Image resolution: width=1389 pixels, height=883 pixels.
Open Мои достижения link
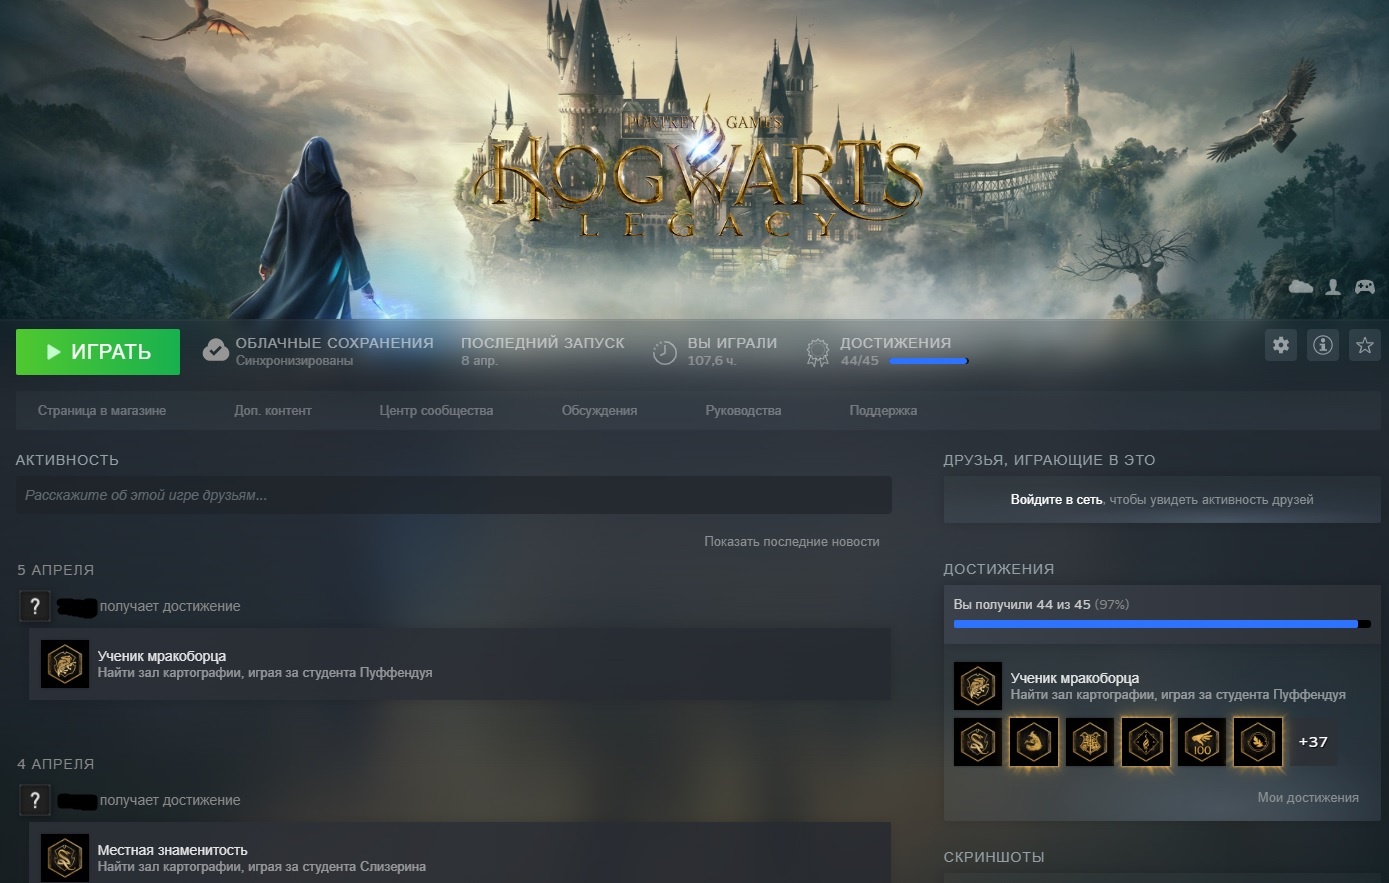coord(1307,798)
